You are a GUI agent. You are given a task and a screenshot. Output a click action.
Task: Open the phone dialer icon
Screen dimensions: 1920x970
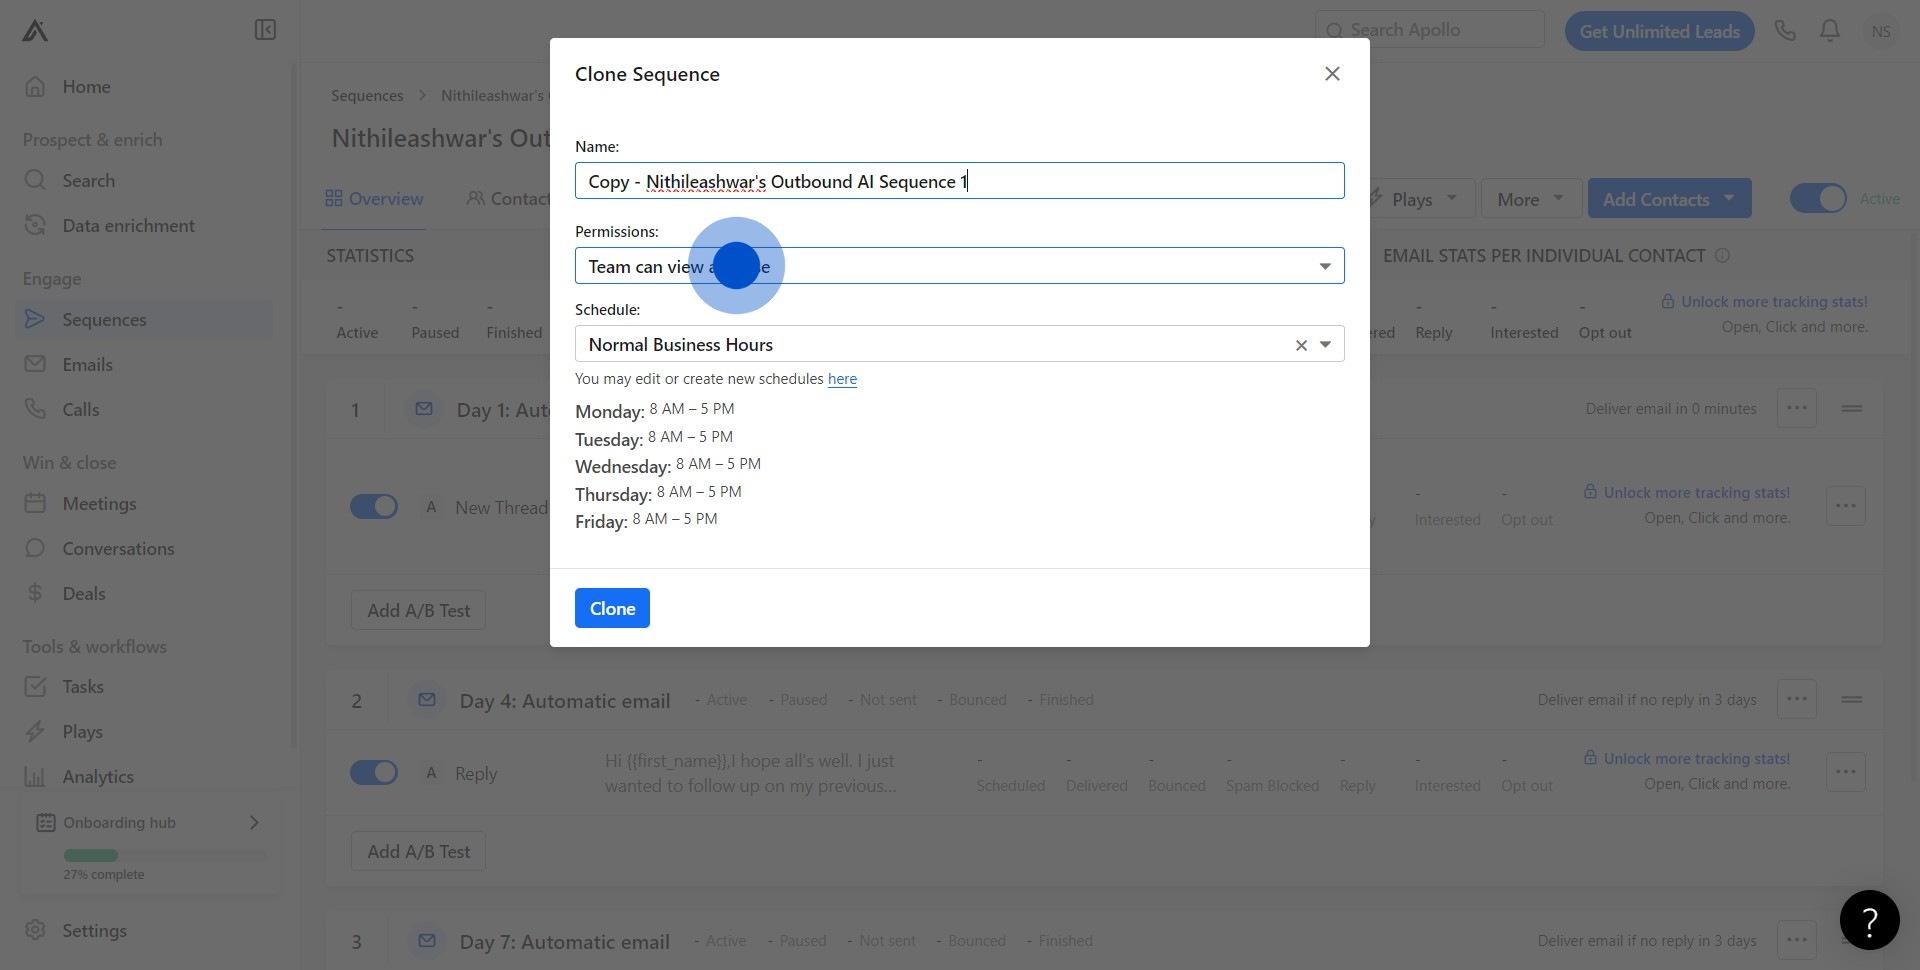[1785, 31]
